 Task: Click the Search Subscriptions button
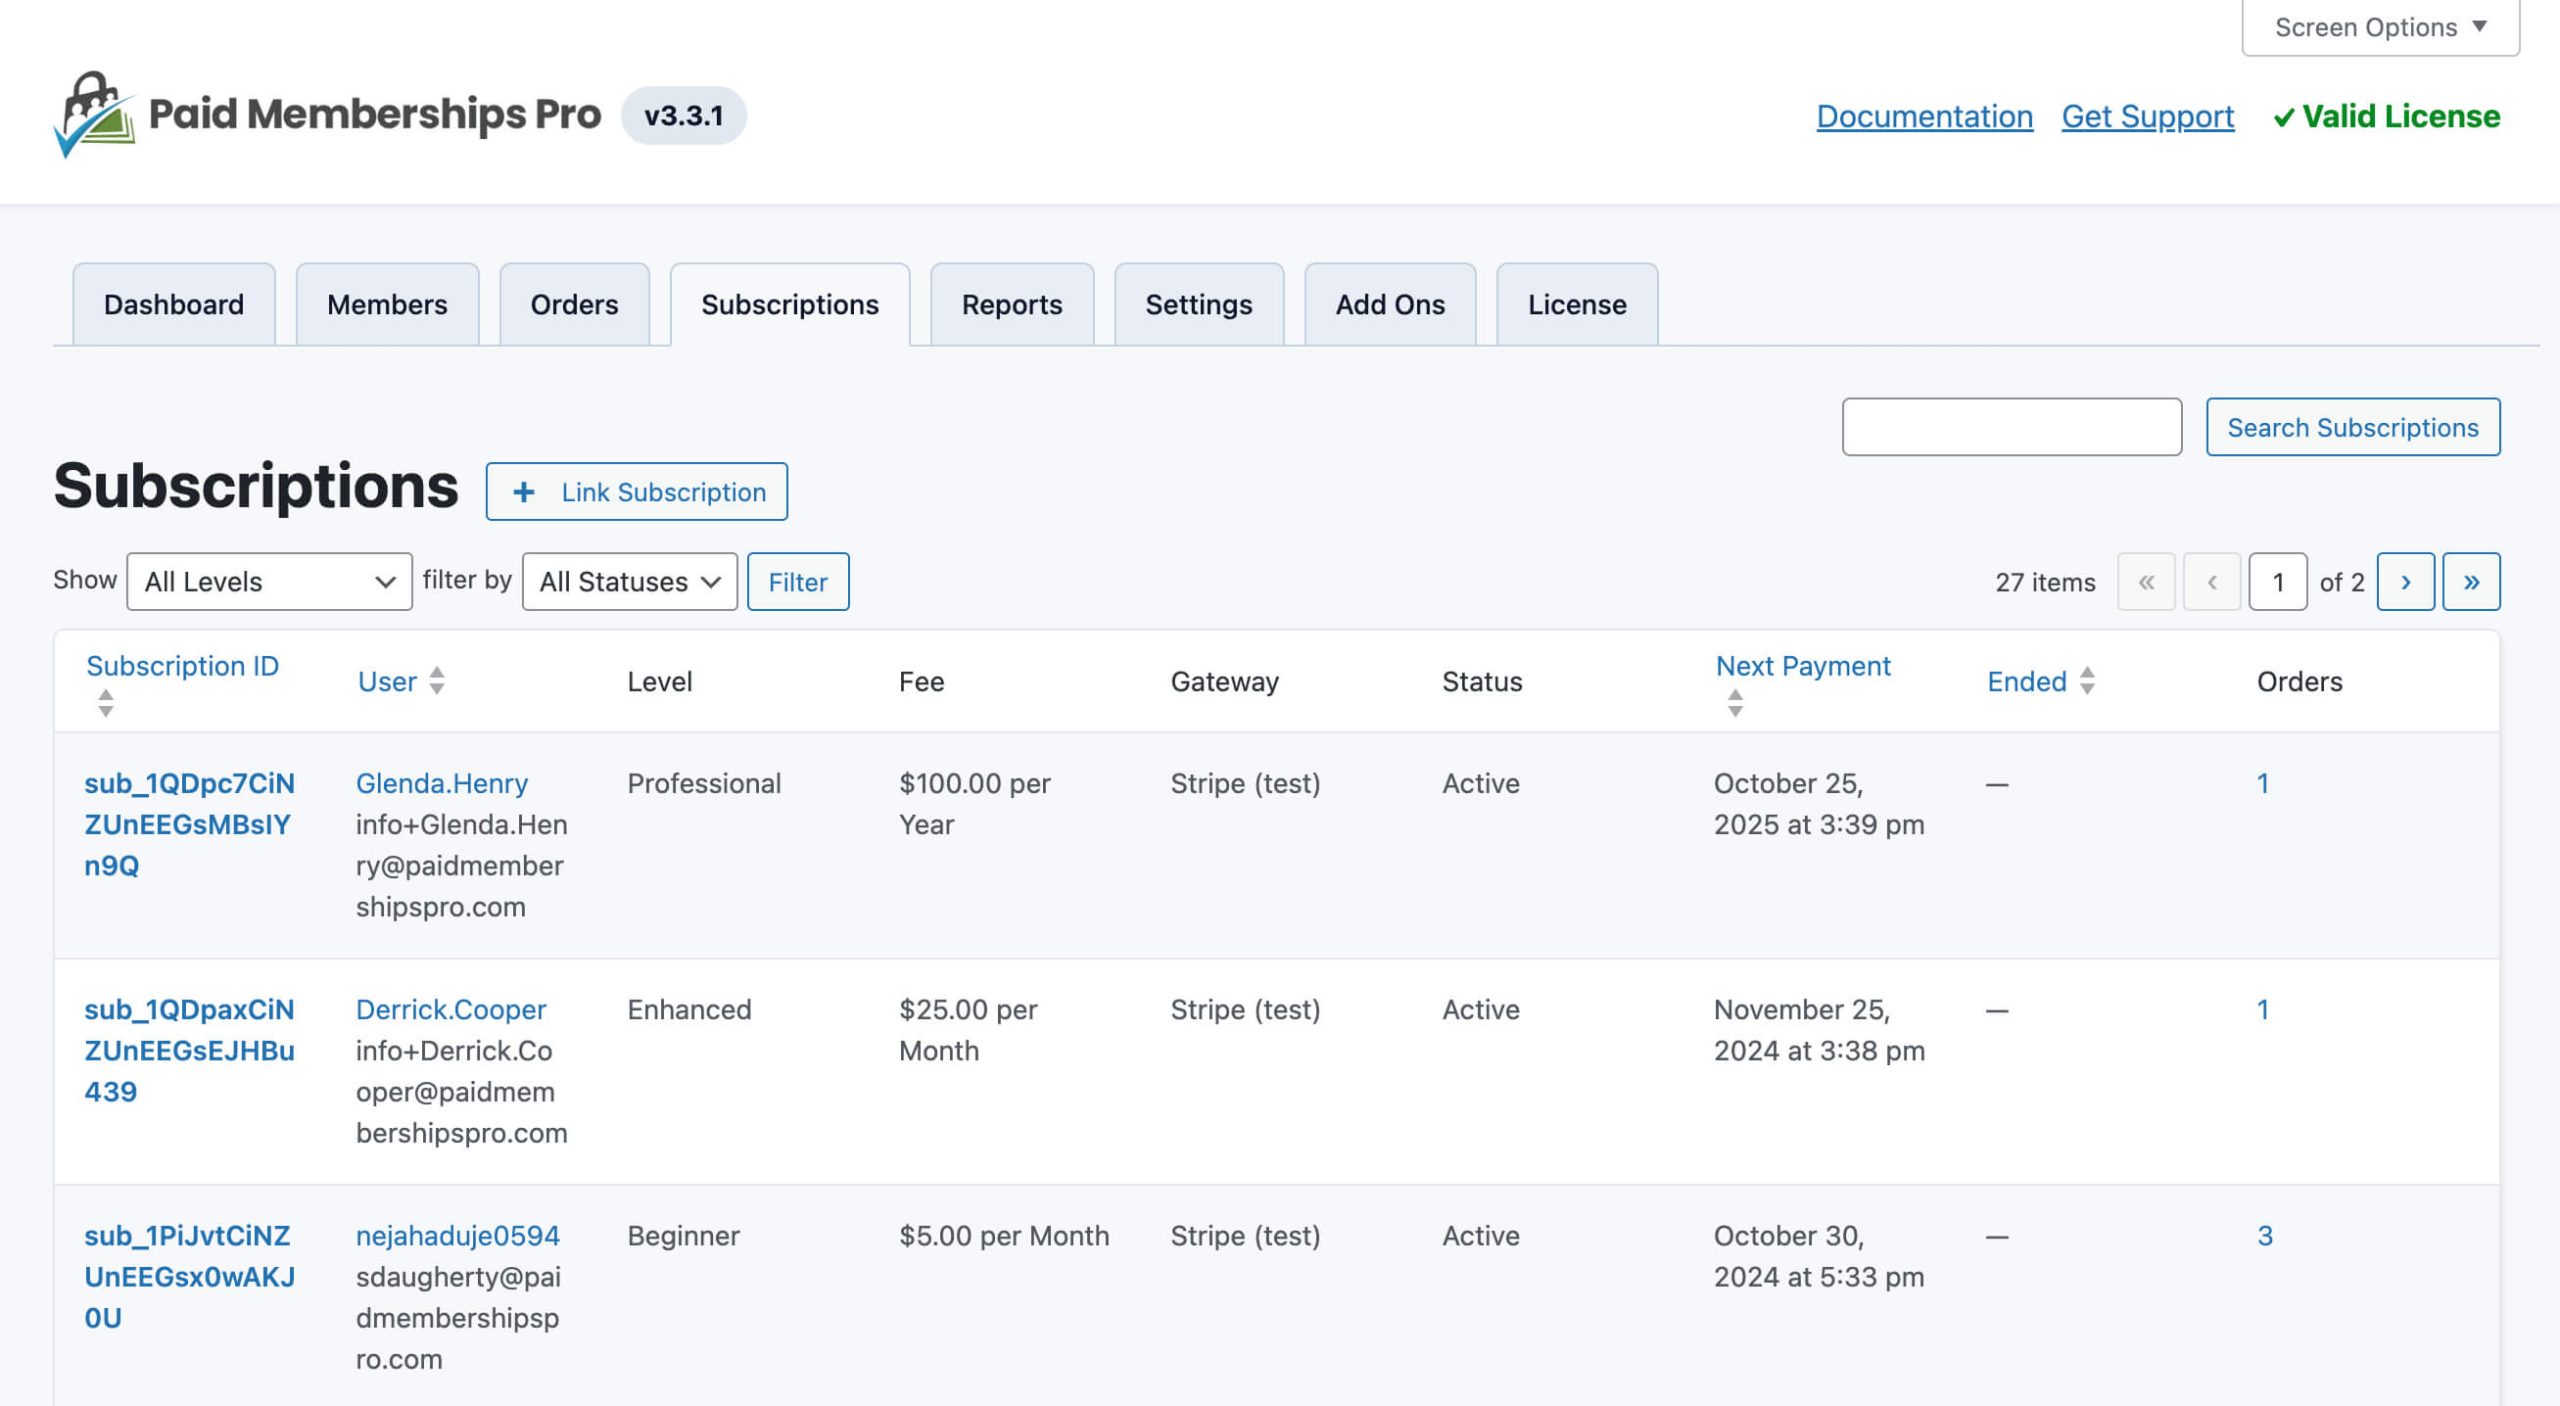coord(2352,427)
